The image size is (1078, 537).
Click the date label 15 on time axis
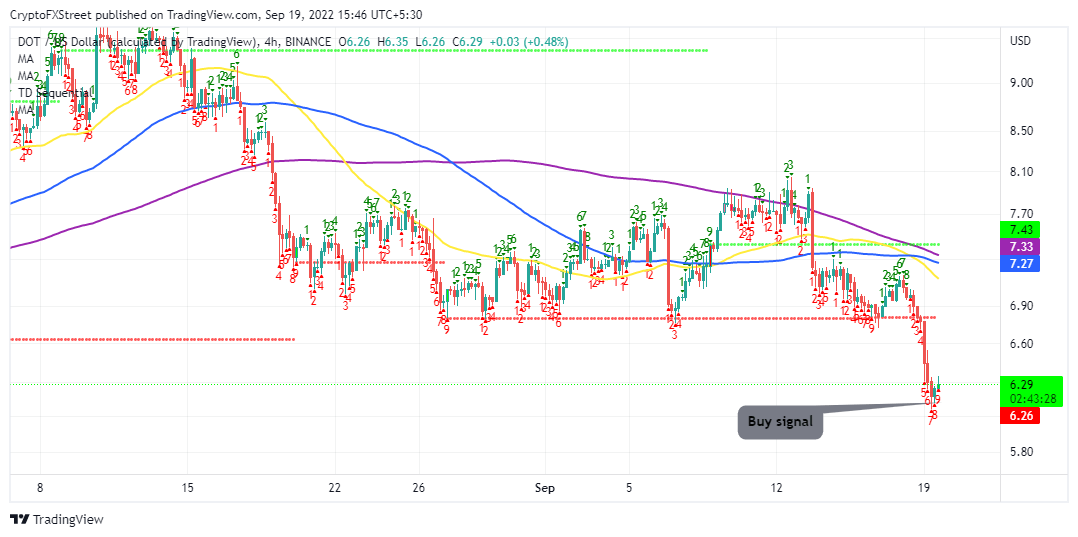tap(187, 487)
